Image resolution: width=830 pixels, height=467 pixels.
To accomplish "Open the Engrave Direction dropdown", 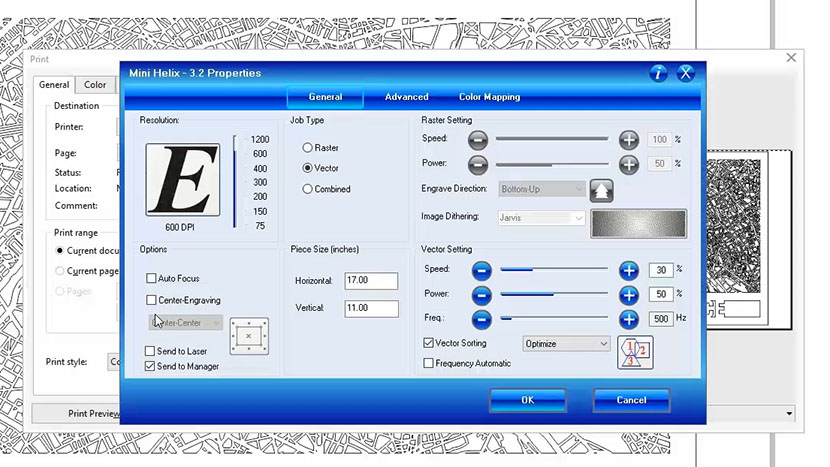I will pyautogui.click(x=542, y=188).
